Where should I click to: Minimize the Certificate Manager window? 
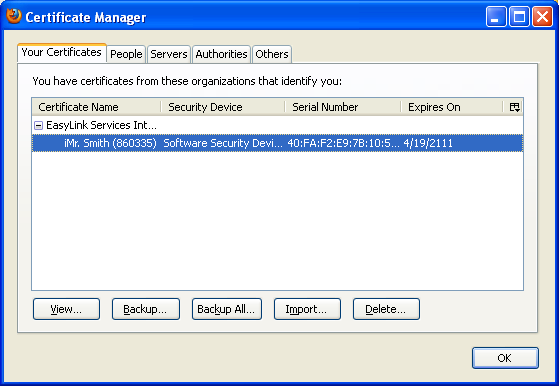pyautogui.click(x=496, y=16)
